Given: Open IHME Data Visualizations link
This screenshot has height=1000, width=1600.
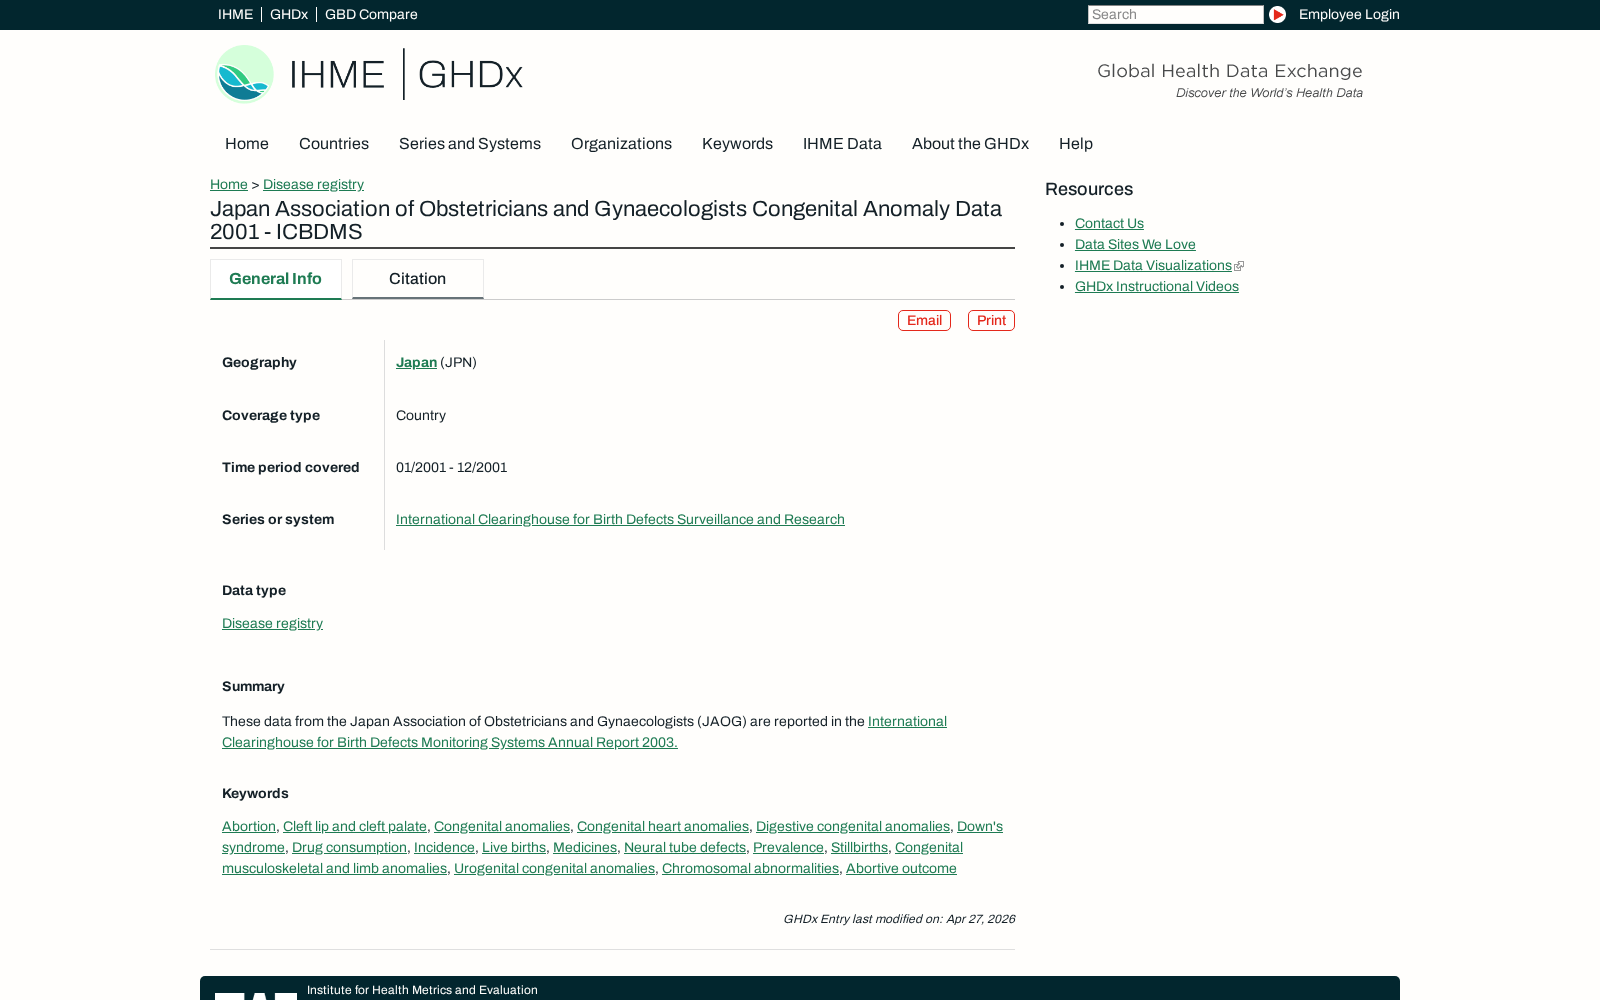Looking at the screenshot, I should [x=1153, y=265].
